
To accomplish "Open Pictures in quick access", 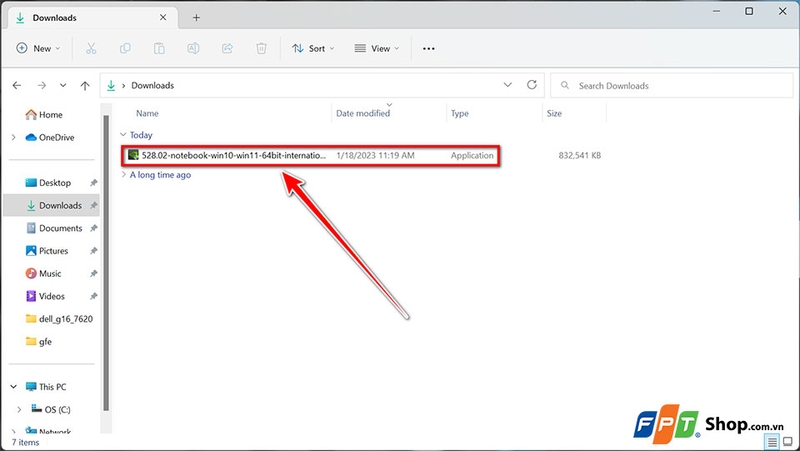I will coord(46,250).
